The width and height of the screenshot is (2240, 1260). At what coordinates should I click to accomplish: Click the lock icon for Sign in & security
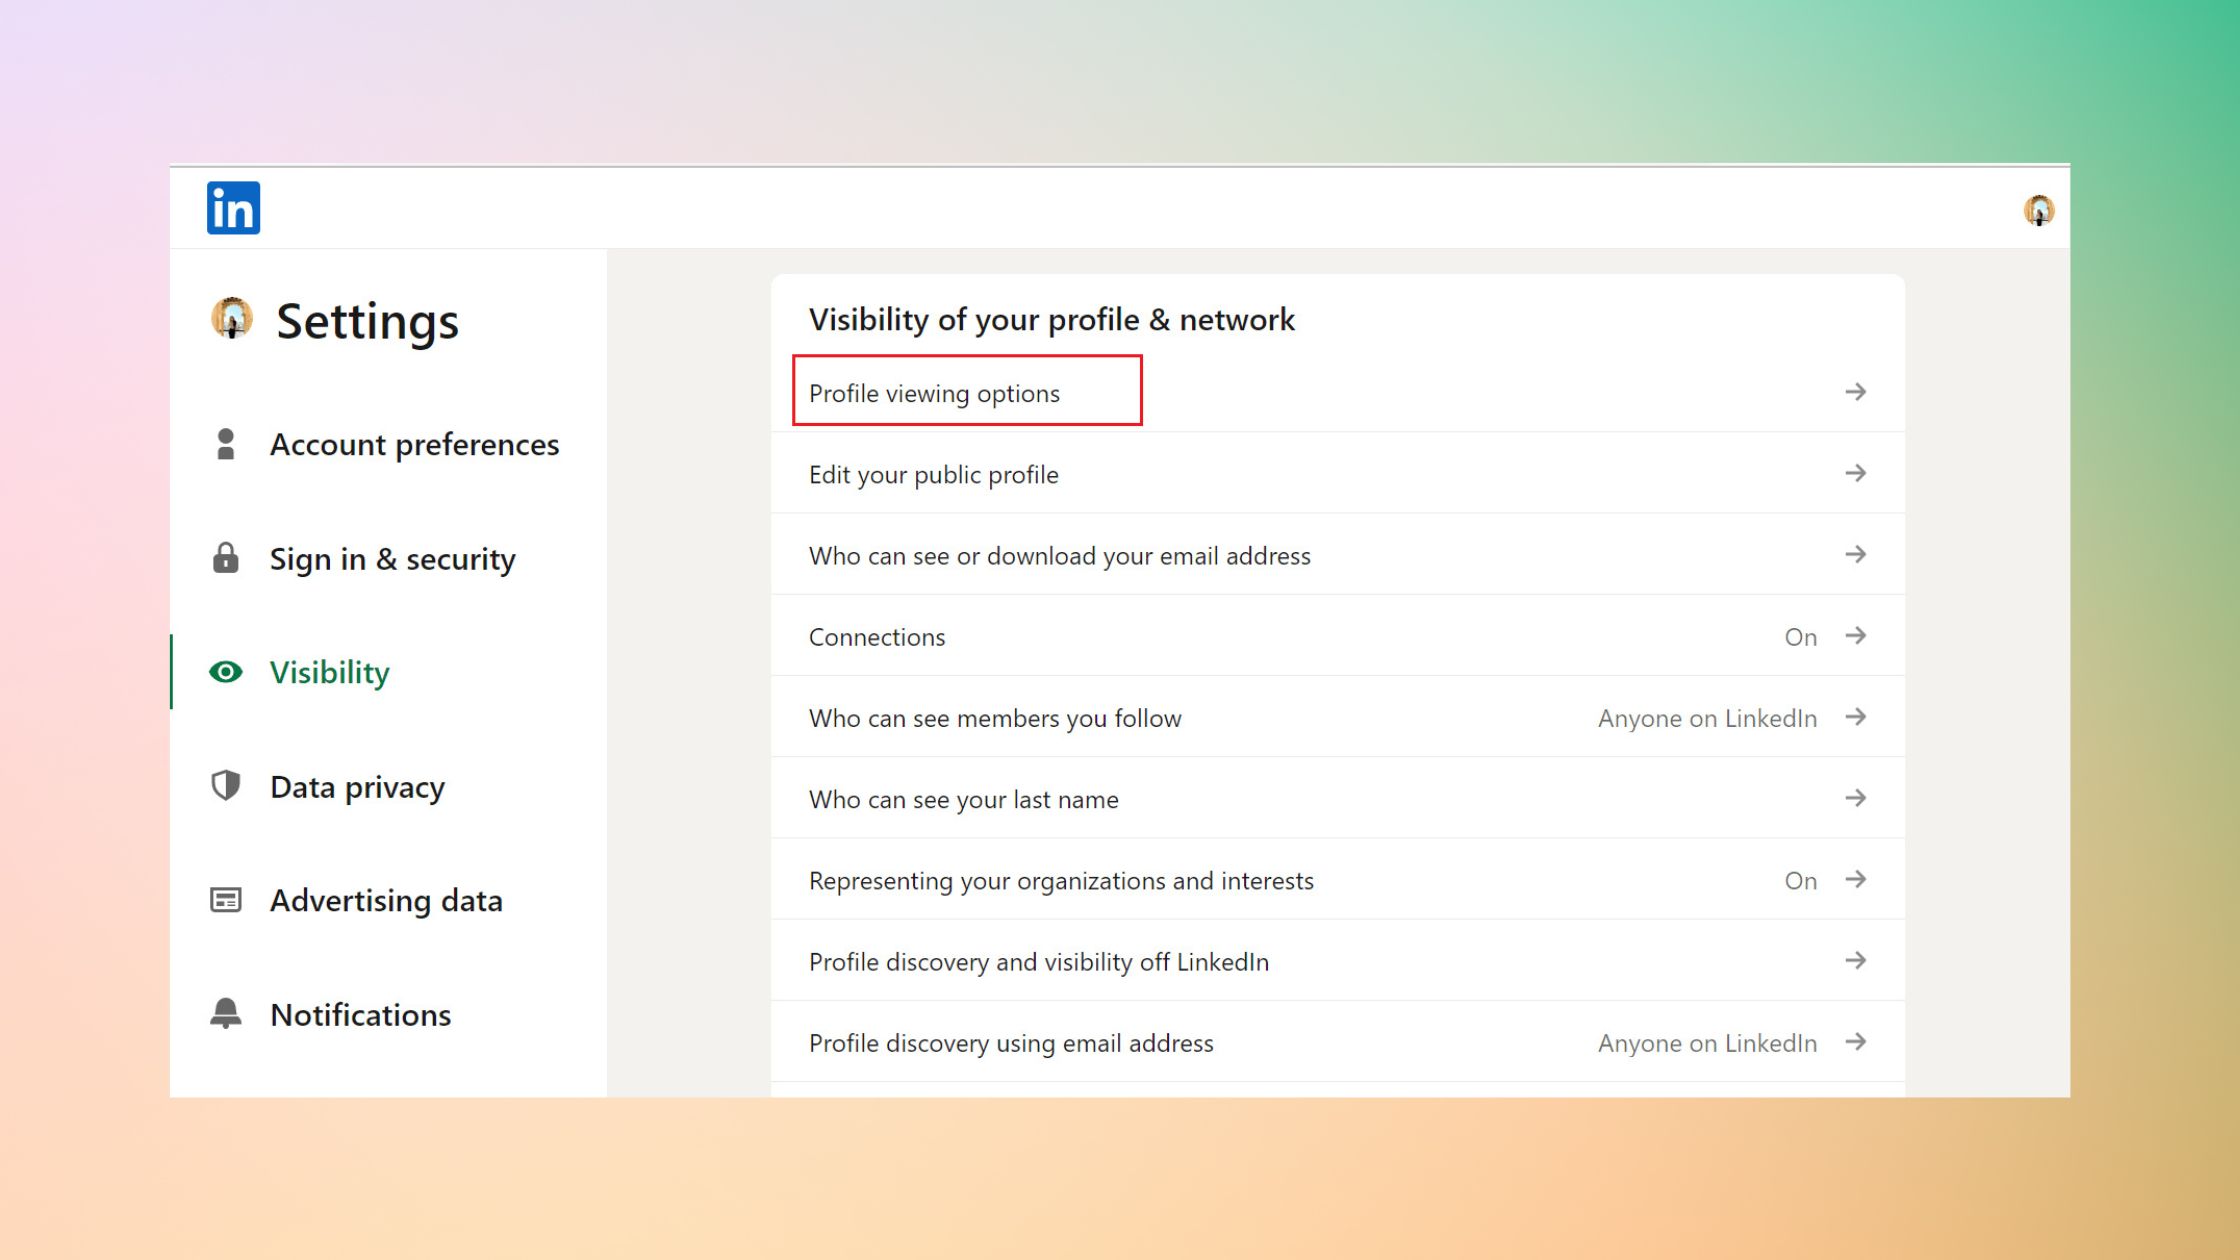(226, 558)
